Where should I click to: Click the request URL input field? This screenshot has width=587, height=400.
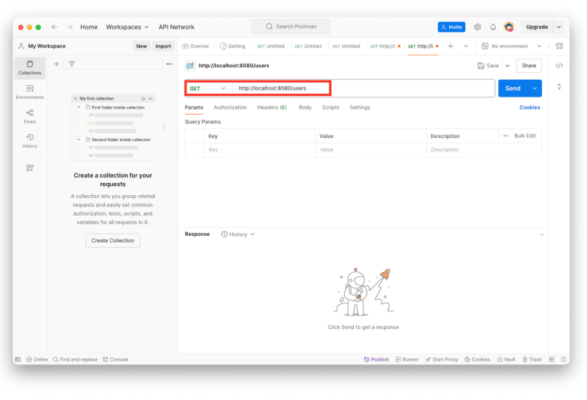pyautogui.click(x=364, y=88)
